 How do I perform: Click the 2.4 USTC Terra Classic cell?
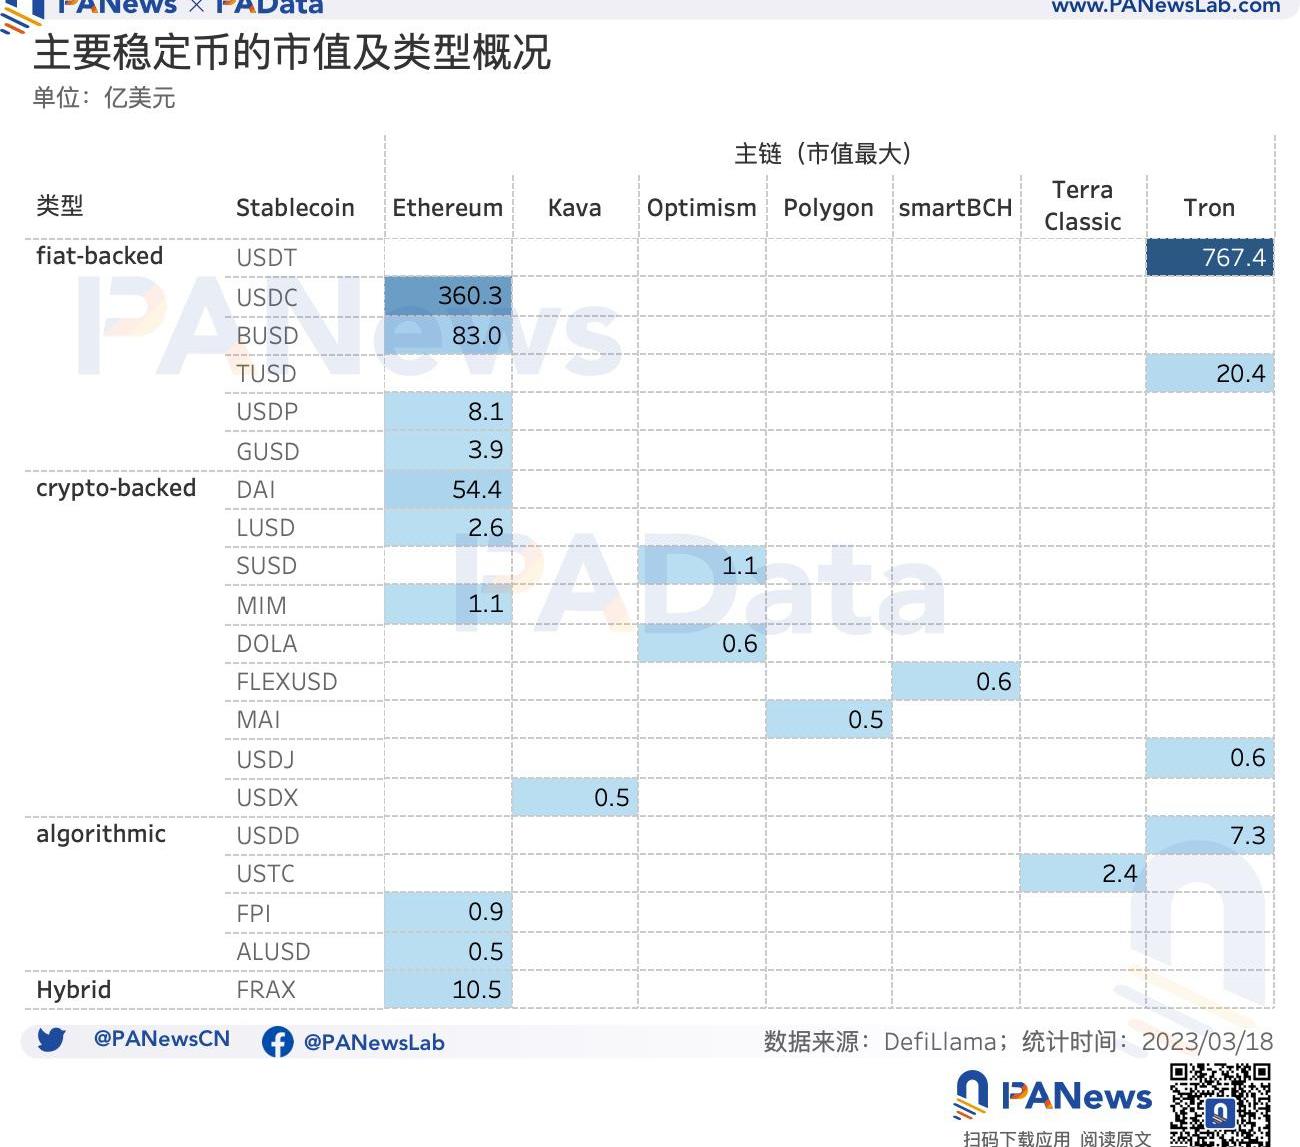(x=1082, y=874)
